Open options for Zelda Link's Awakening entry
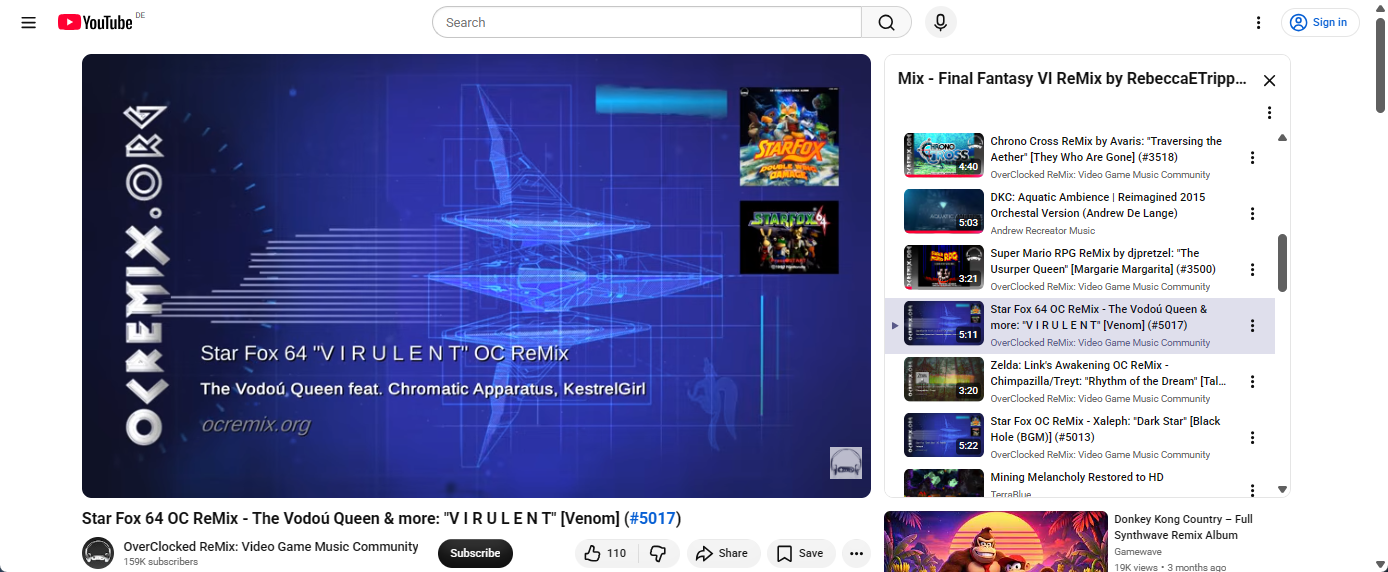Image resolution: width=1388 pixels, height=572 pixels. click(1252, 381)
